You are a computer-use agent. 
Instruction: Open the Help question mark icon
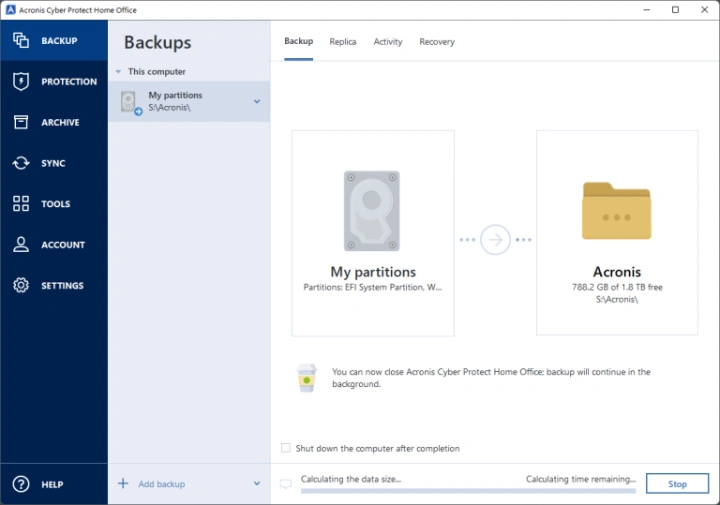coord(21,484)
